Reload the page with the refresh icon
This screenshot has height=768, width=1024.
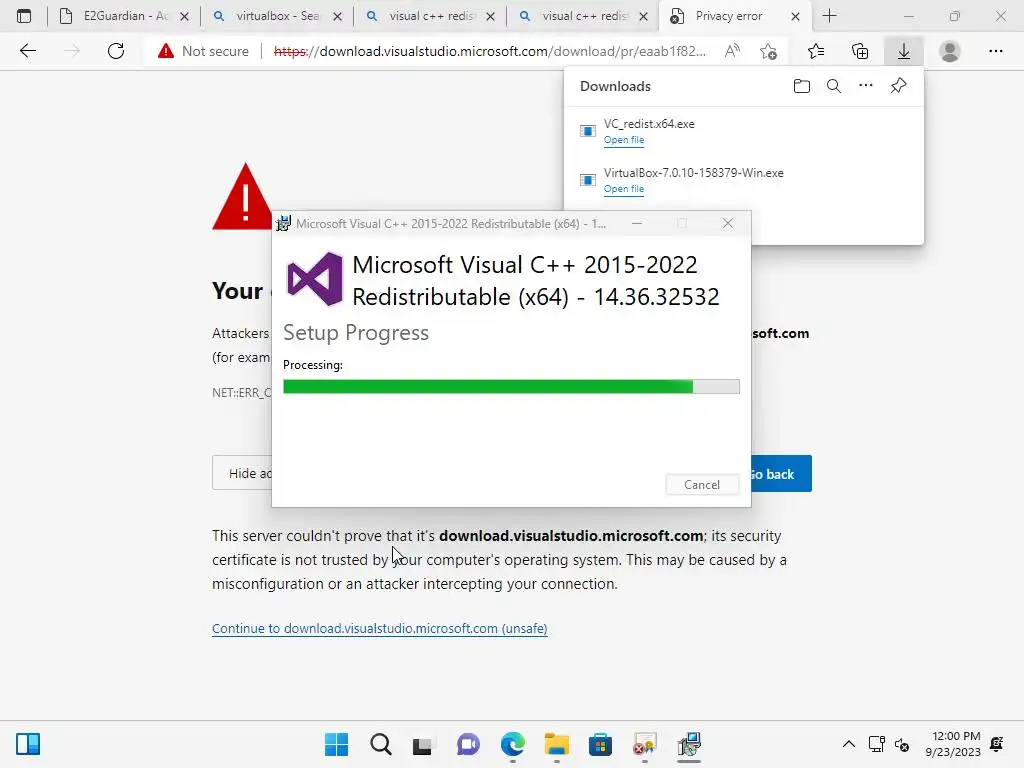point(116,51)
